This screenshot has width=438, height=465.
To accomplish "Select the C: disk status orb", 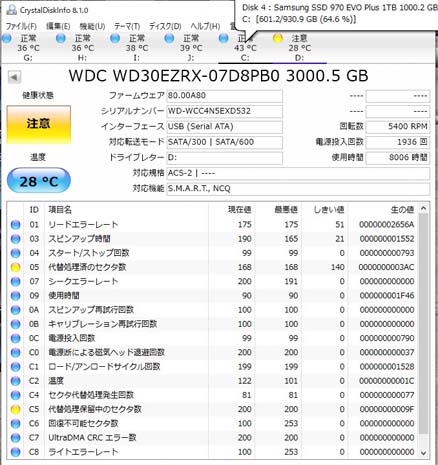I will coord(224,38).
